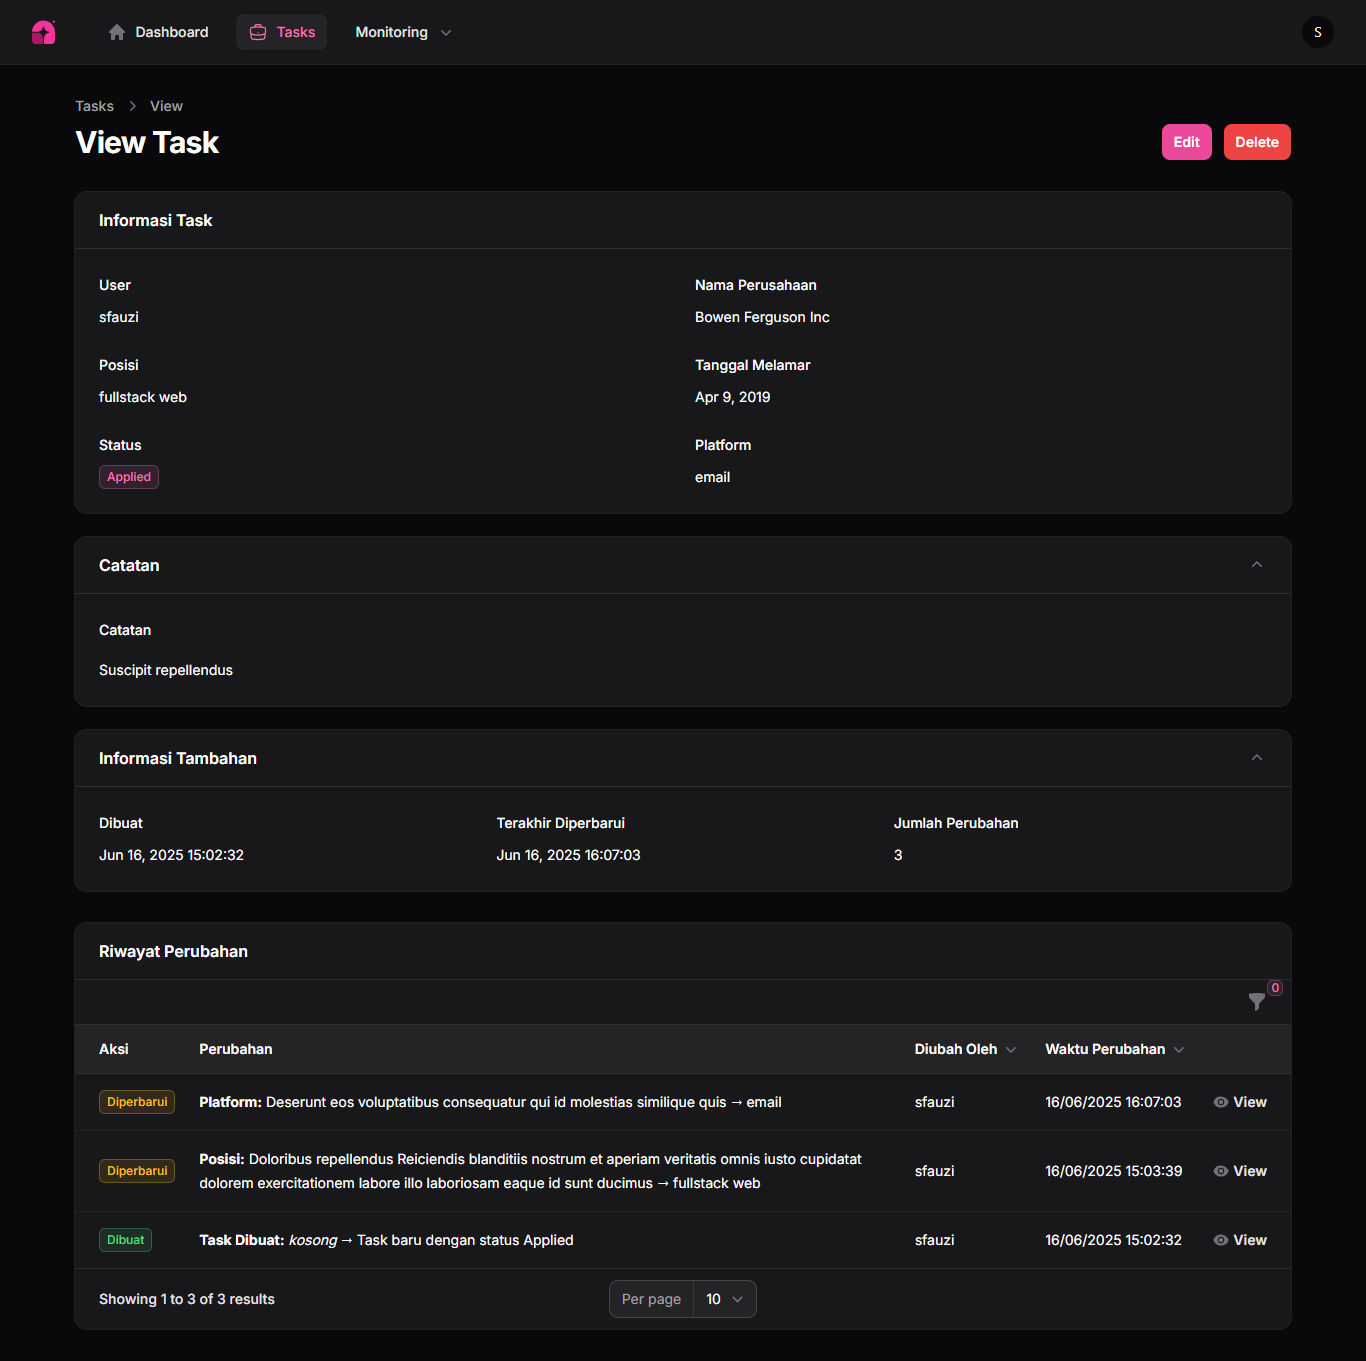
Task: Click the eye icon in the 15:03:39 row
Action: [x=1221, y=1171]
